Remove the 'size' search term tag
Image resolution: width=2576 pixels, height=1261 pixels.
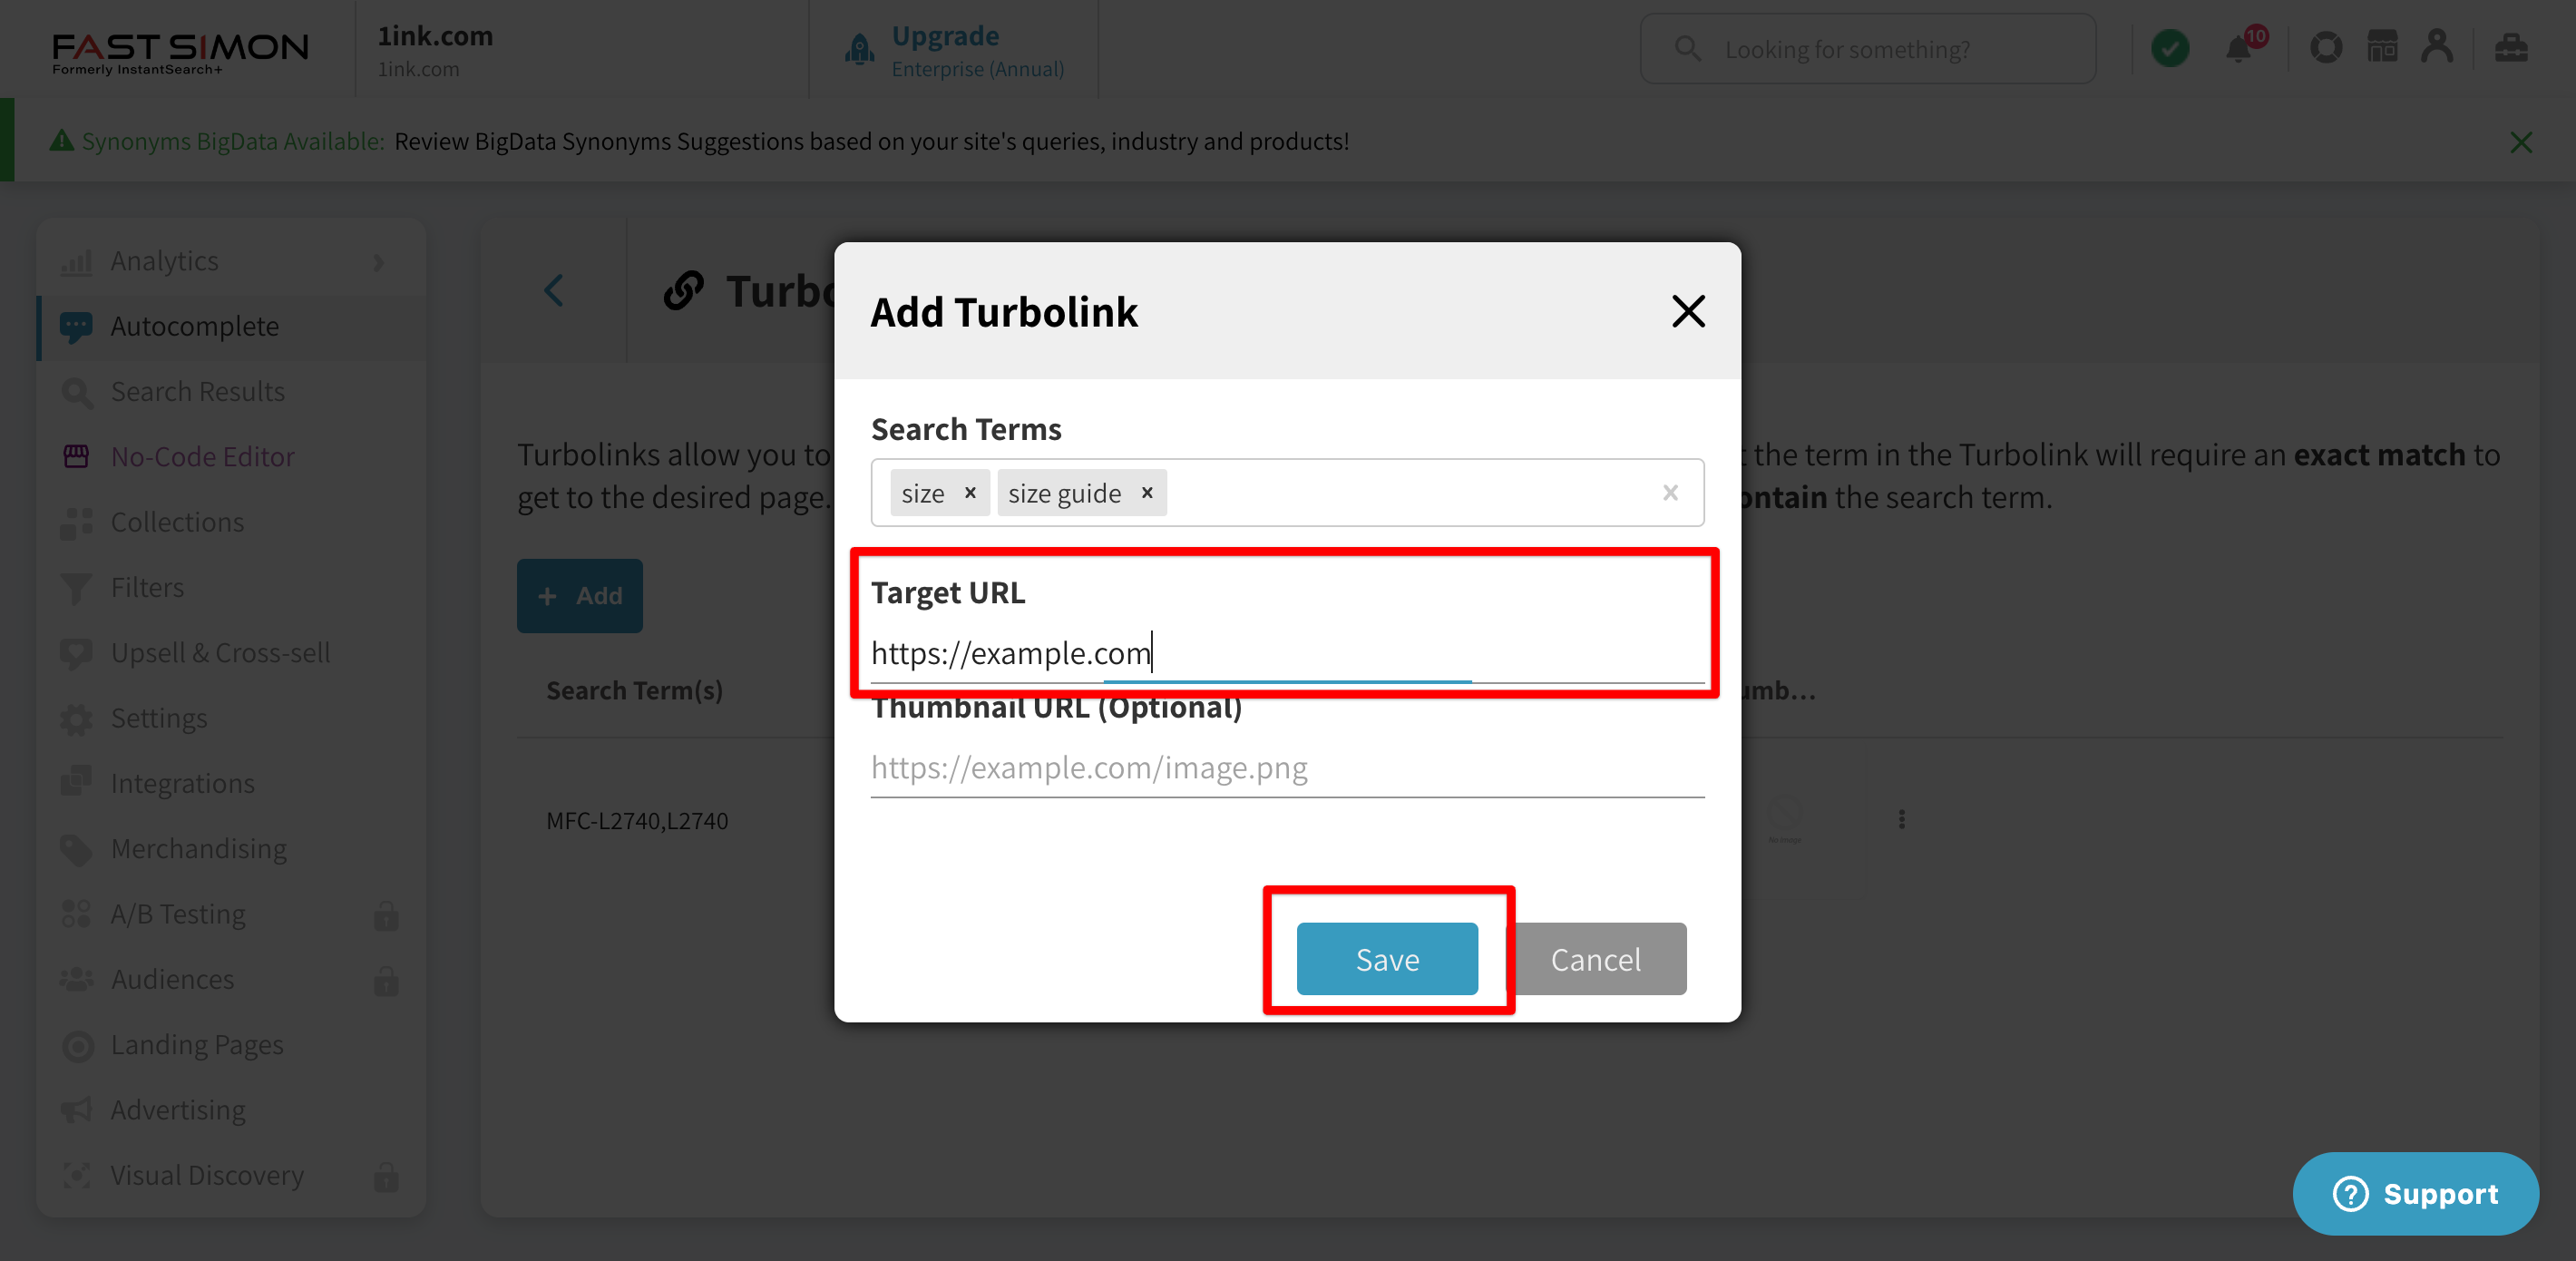coord(970,493)
